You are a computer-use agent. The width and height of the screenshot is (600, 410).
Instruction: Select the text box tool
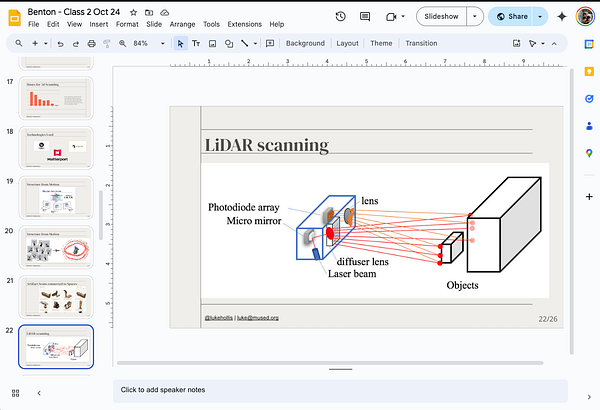pyautogui.click(x=196, y=44)
